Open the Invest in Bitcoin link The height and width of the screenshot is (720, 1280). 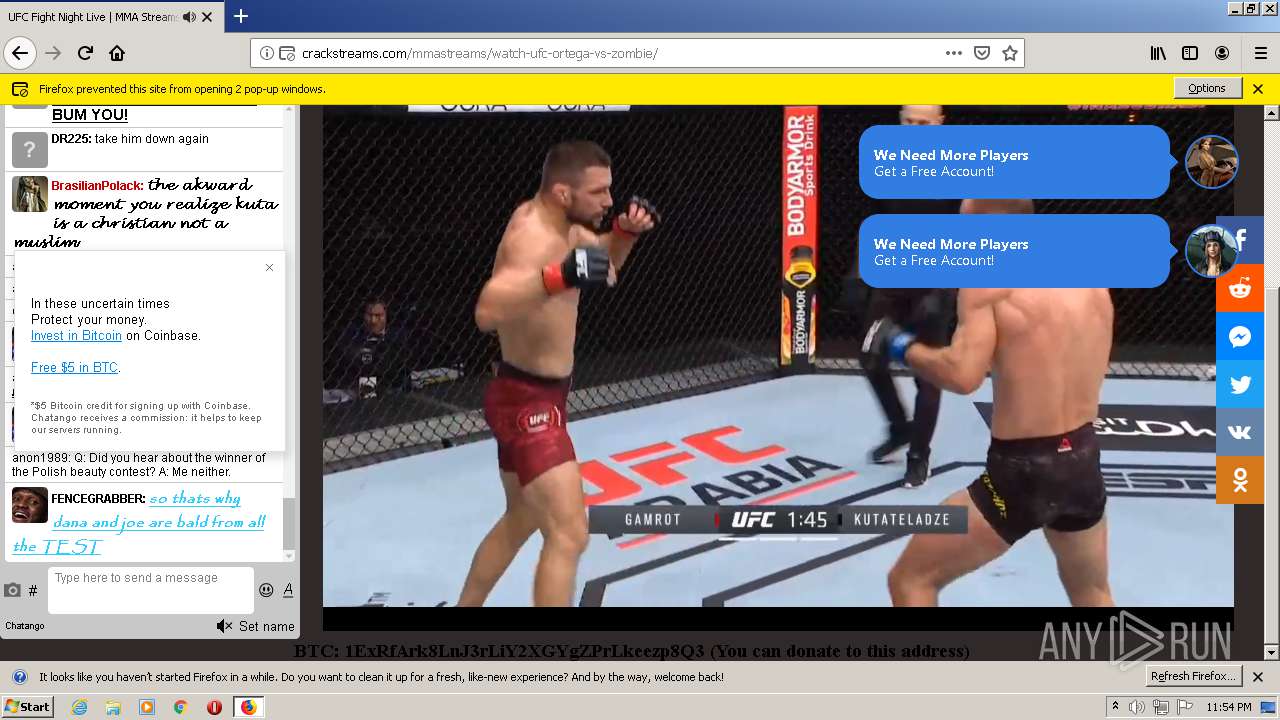(x=76, y=336)
